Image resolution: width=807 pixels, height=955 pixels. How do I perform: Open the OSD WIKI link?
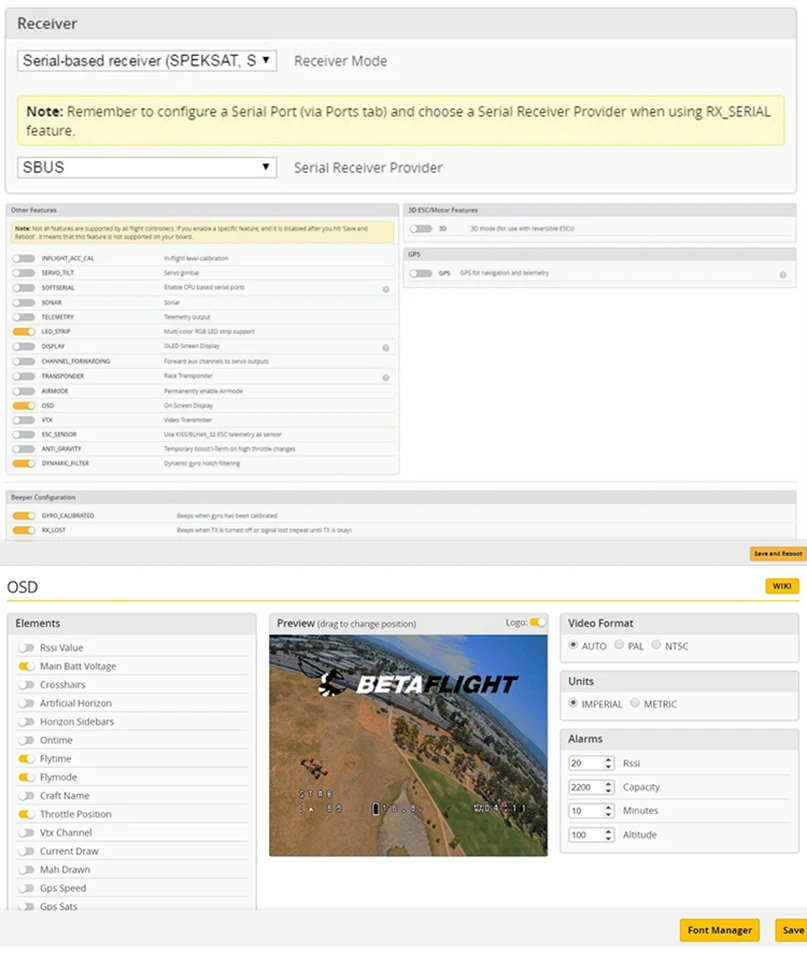tap(782, 586)
